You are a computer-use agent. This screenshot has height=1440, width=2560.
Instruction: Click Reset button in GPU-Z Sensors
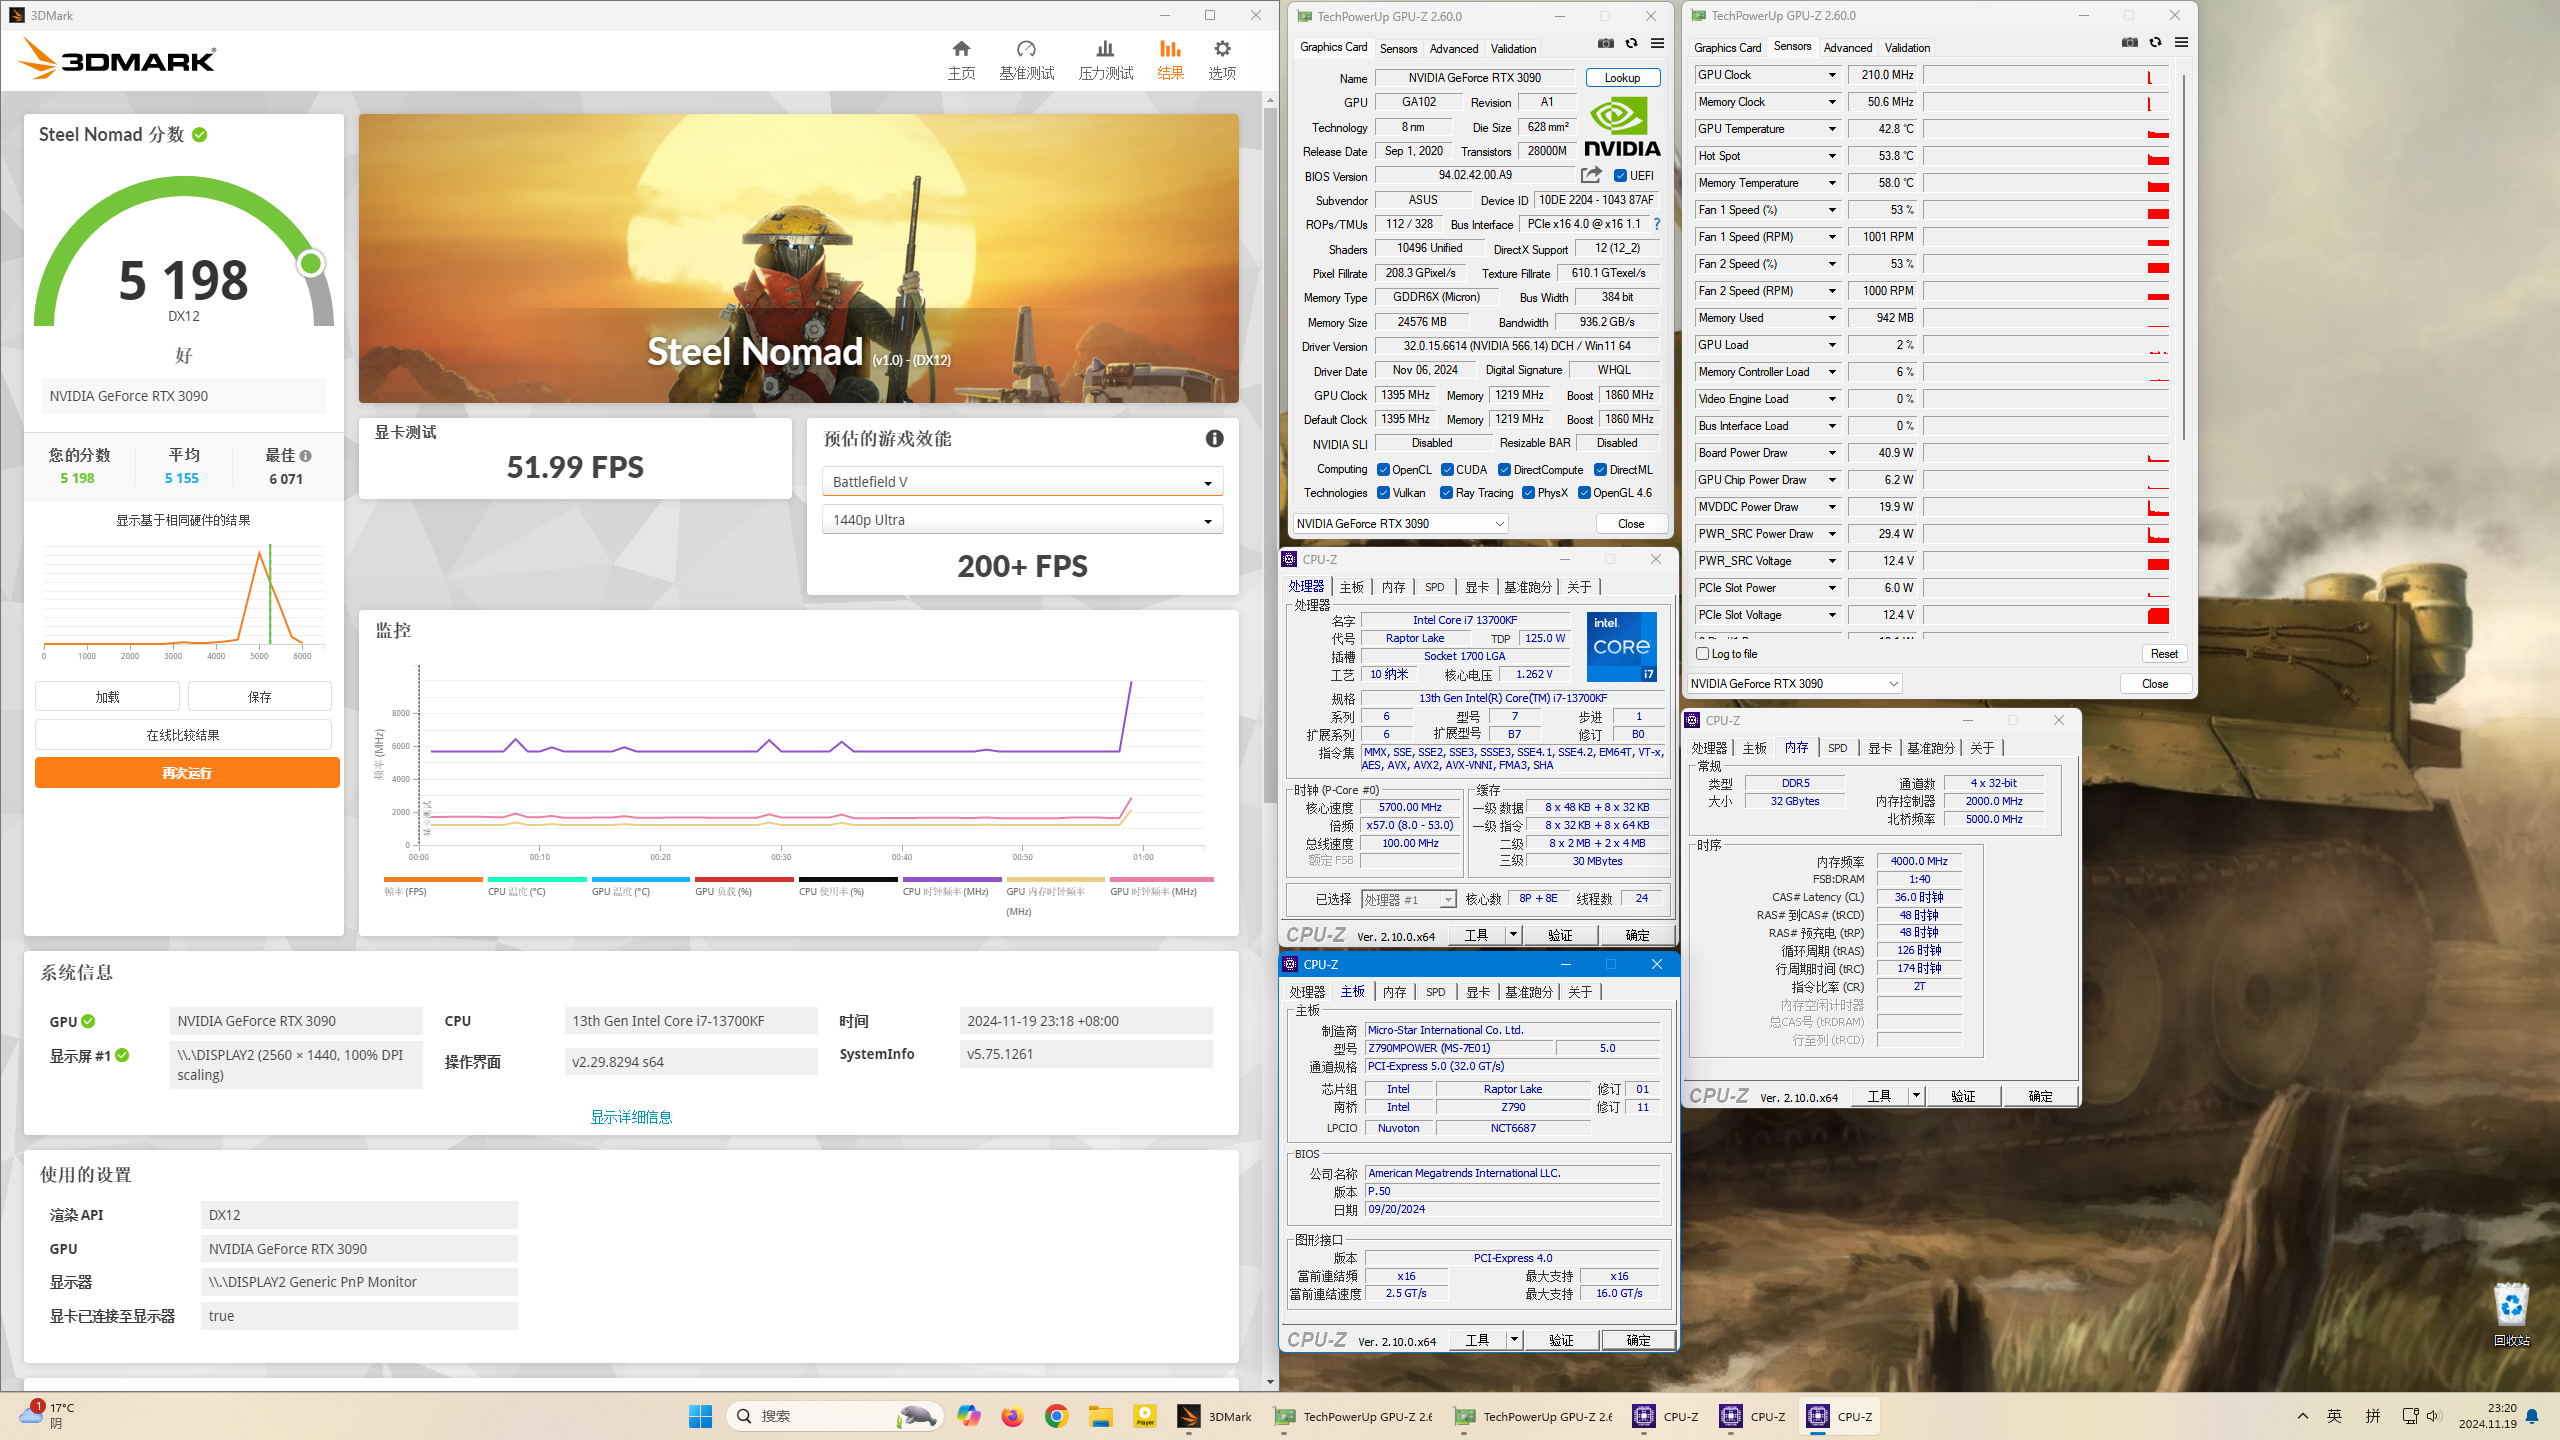coord(2164,654)
